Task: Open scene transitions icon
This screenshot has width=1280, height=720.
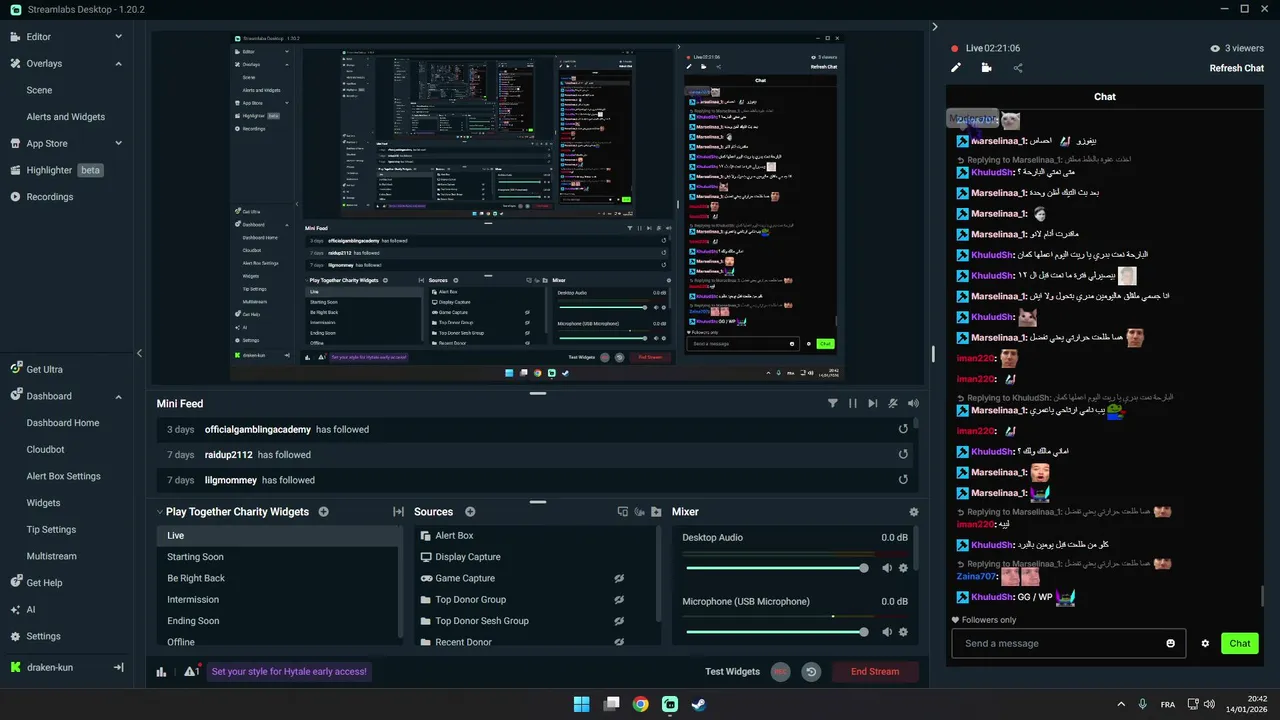Action: point(398,512)
